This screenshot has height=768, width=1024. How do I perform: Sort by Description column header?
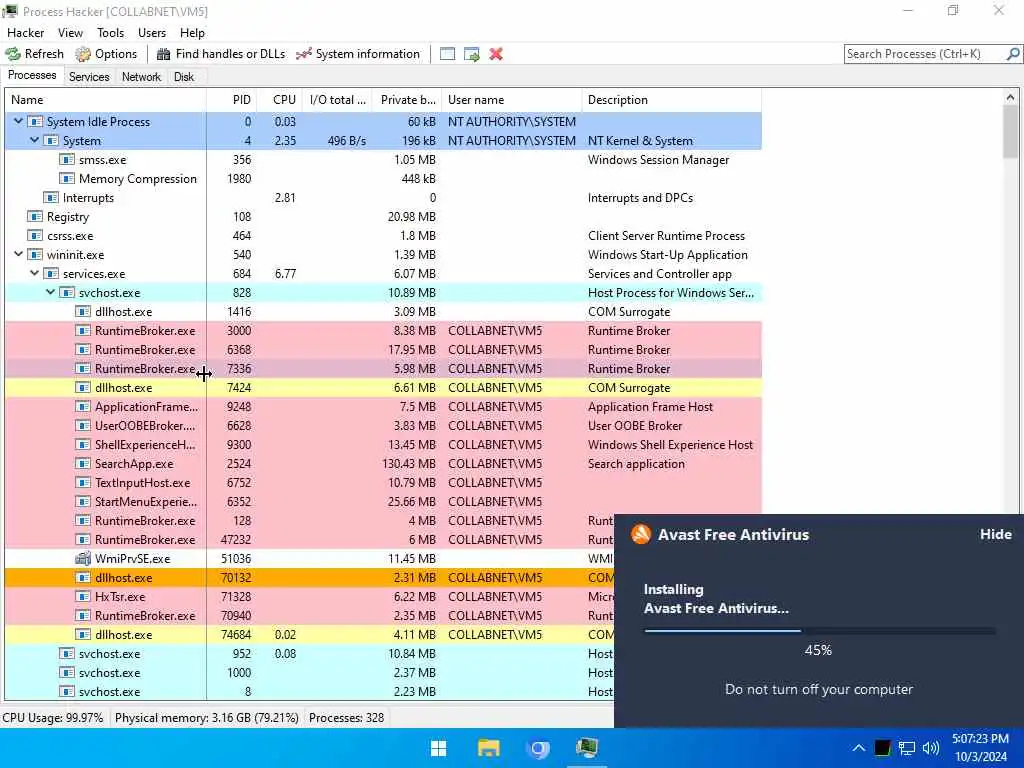[672, 100]
